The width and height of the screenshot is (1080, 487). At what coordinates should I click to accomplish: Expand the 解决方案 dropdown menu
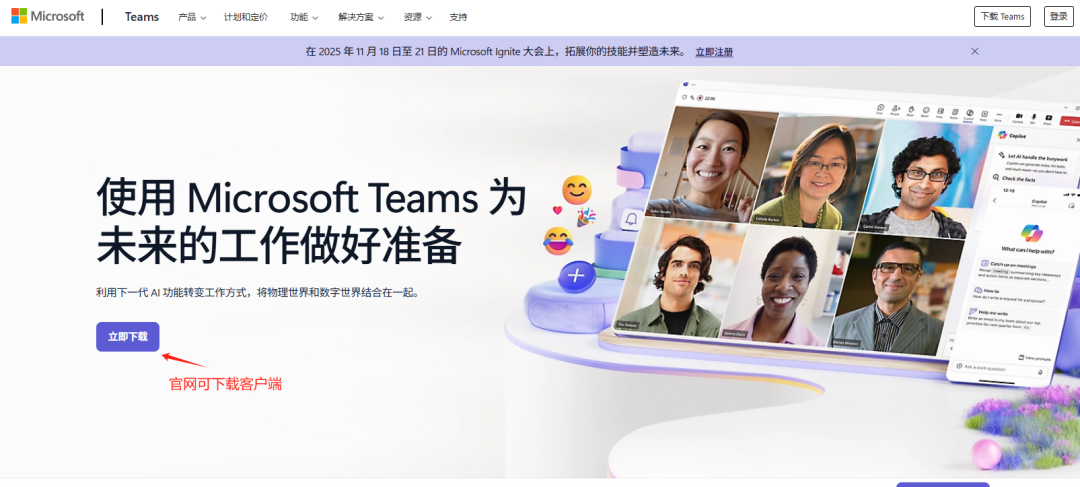click(x=361, y=17)
